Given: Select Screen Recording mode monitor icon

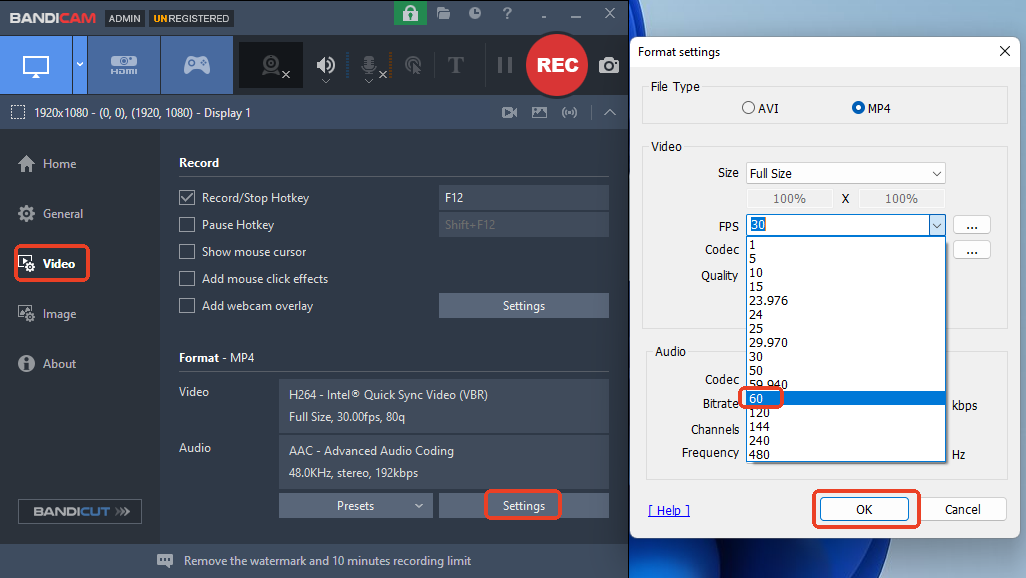Looking at the screenshot, I should [36, 65].
